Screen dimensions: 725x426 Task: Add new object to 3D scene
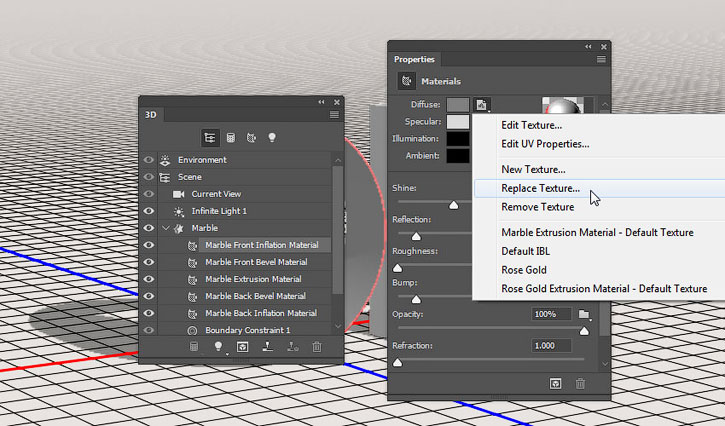(x=242, y=347)
